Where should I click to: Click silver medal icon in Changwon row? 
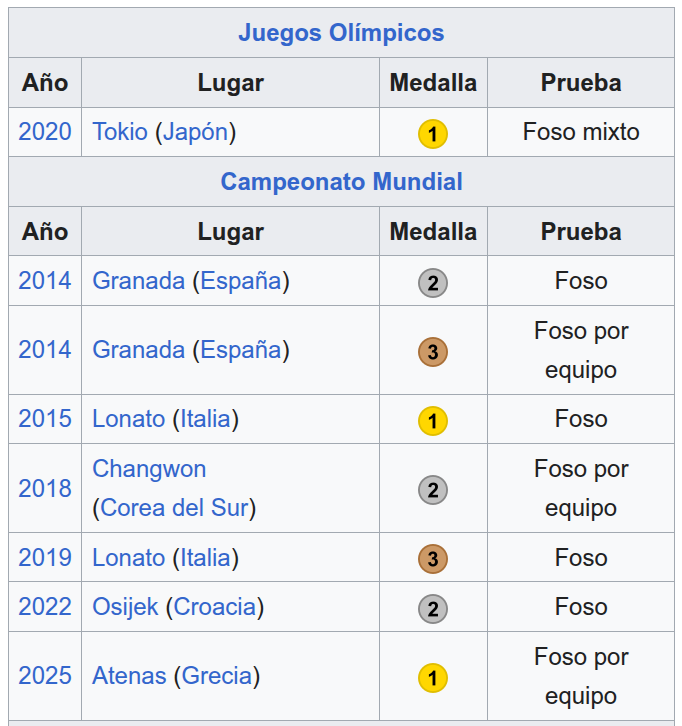(432, 490)
